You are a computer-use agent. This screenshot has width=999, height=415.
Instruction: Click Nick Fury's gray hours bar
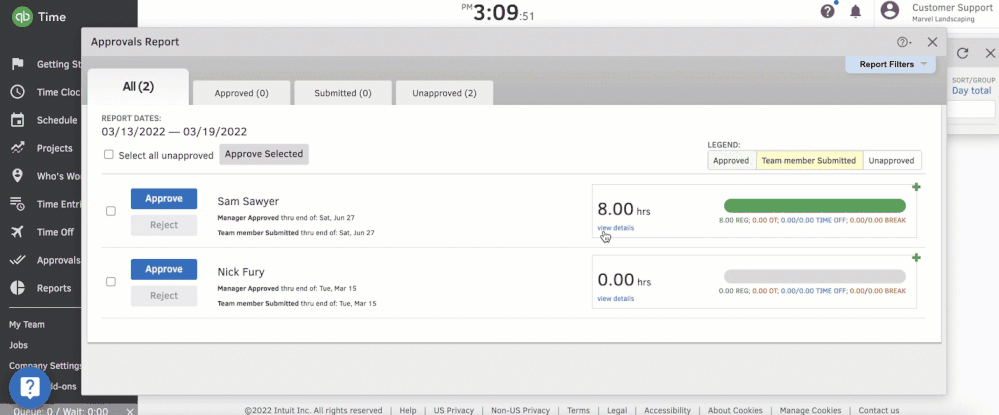(x=815, y=276)
